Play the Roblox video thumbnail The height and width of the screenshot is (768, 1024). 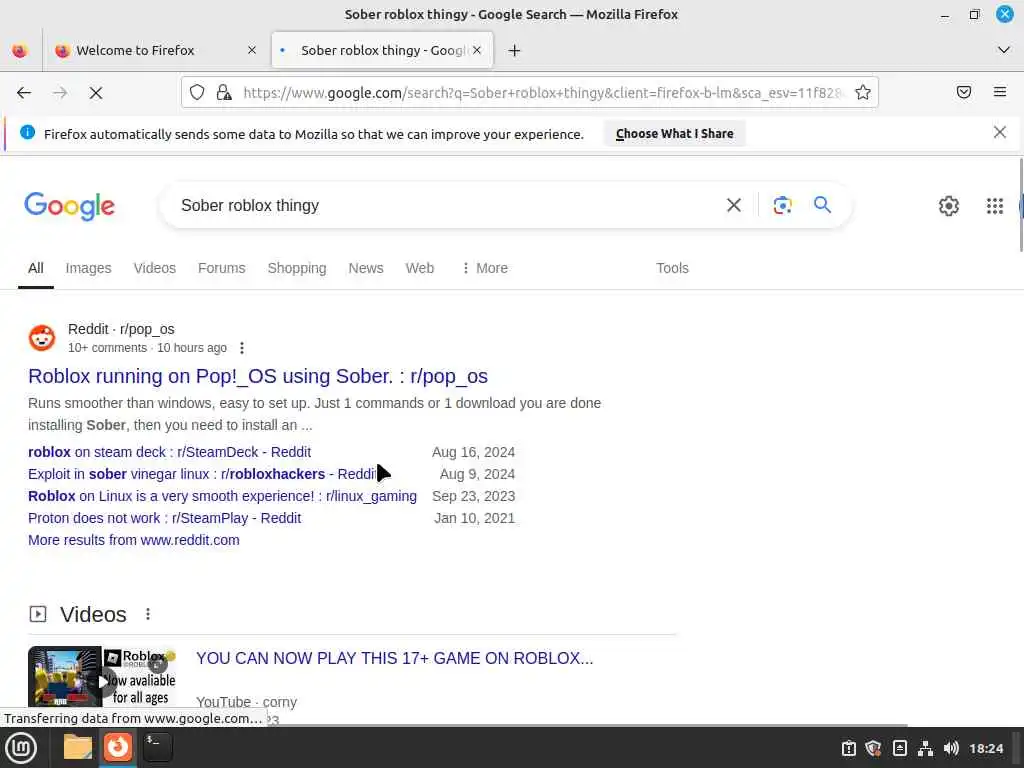click(x=103, y=677)
